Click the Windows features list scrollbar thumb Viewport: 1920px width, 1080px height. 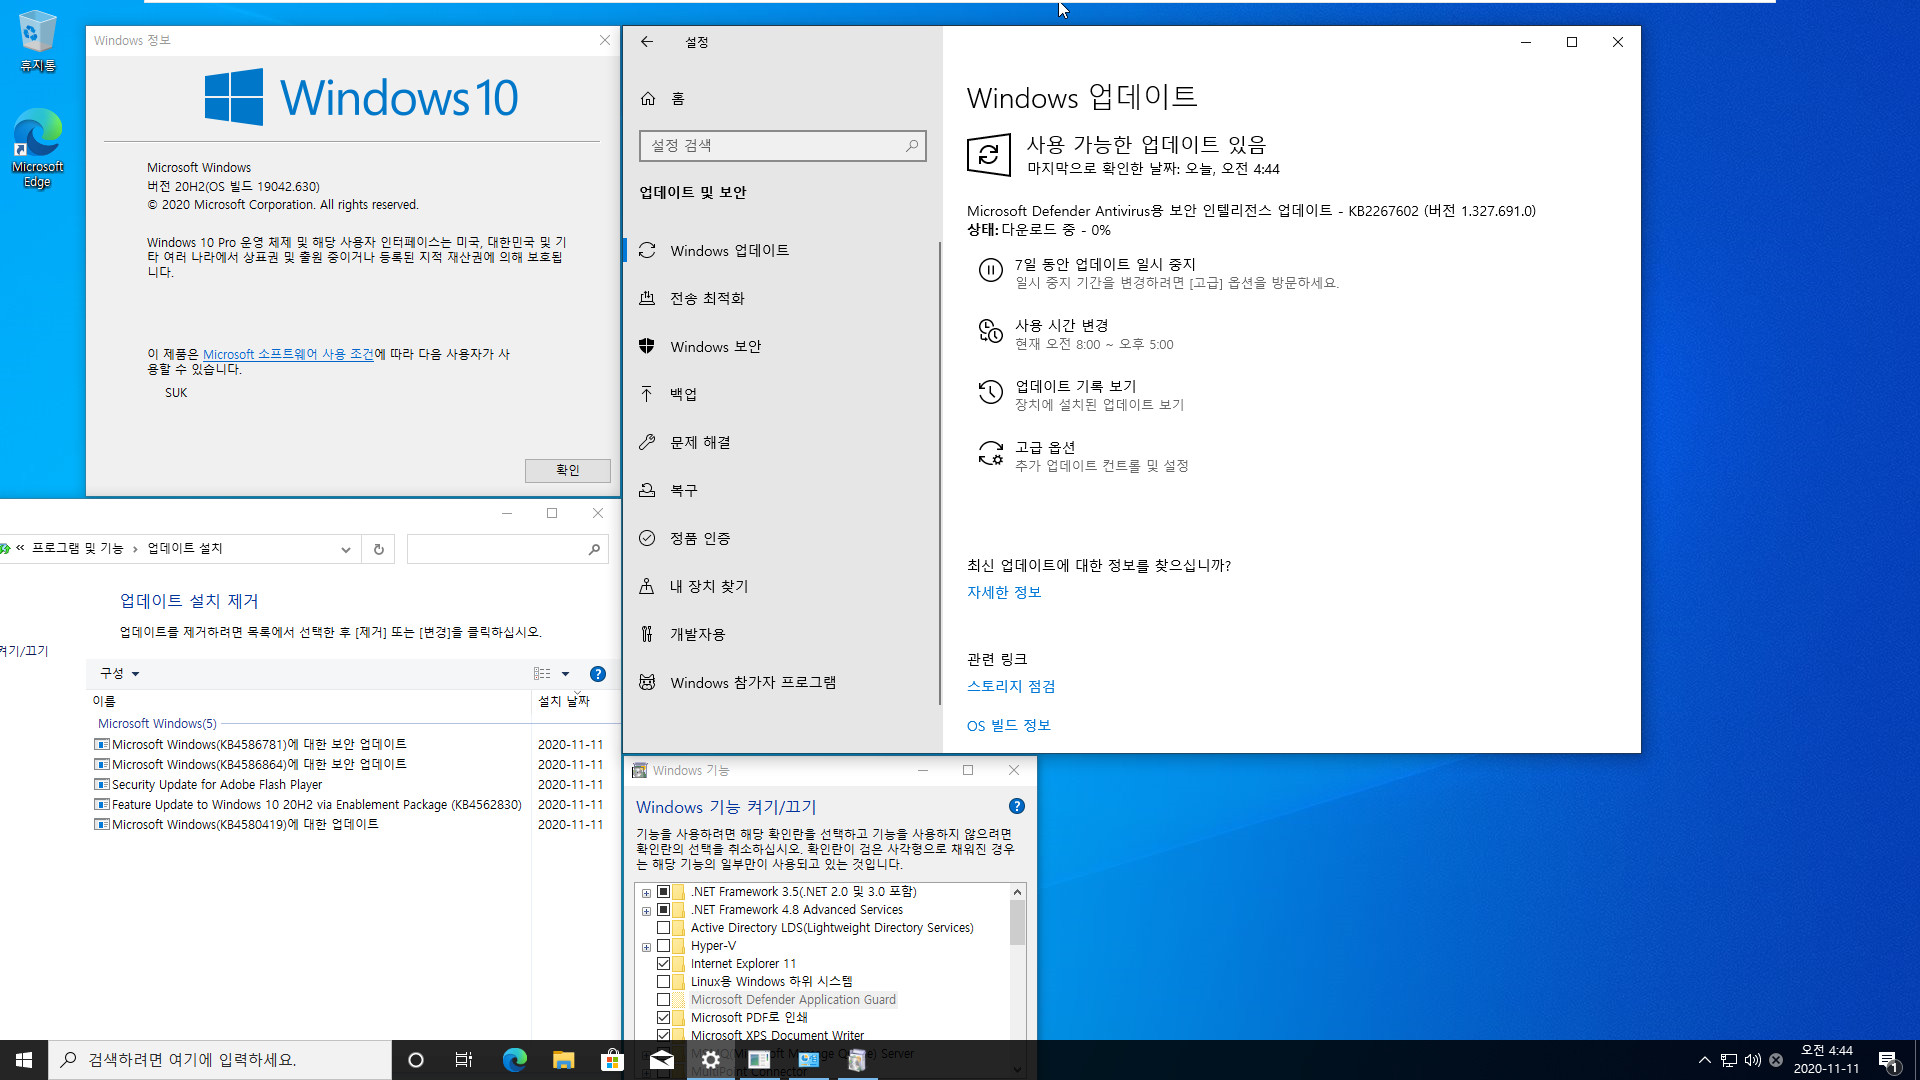1017,923
